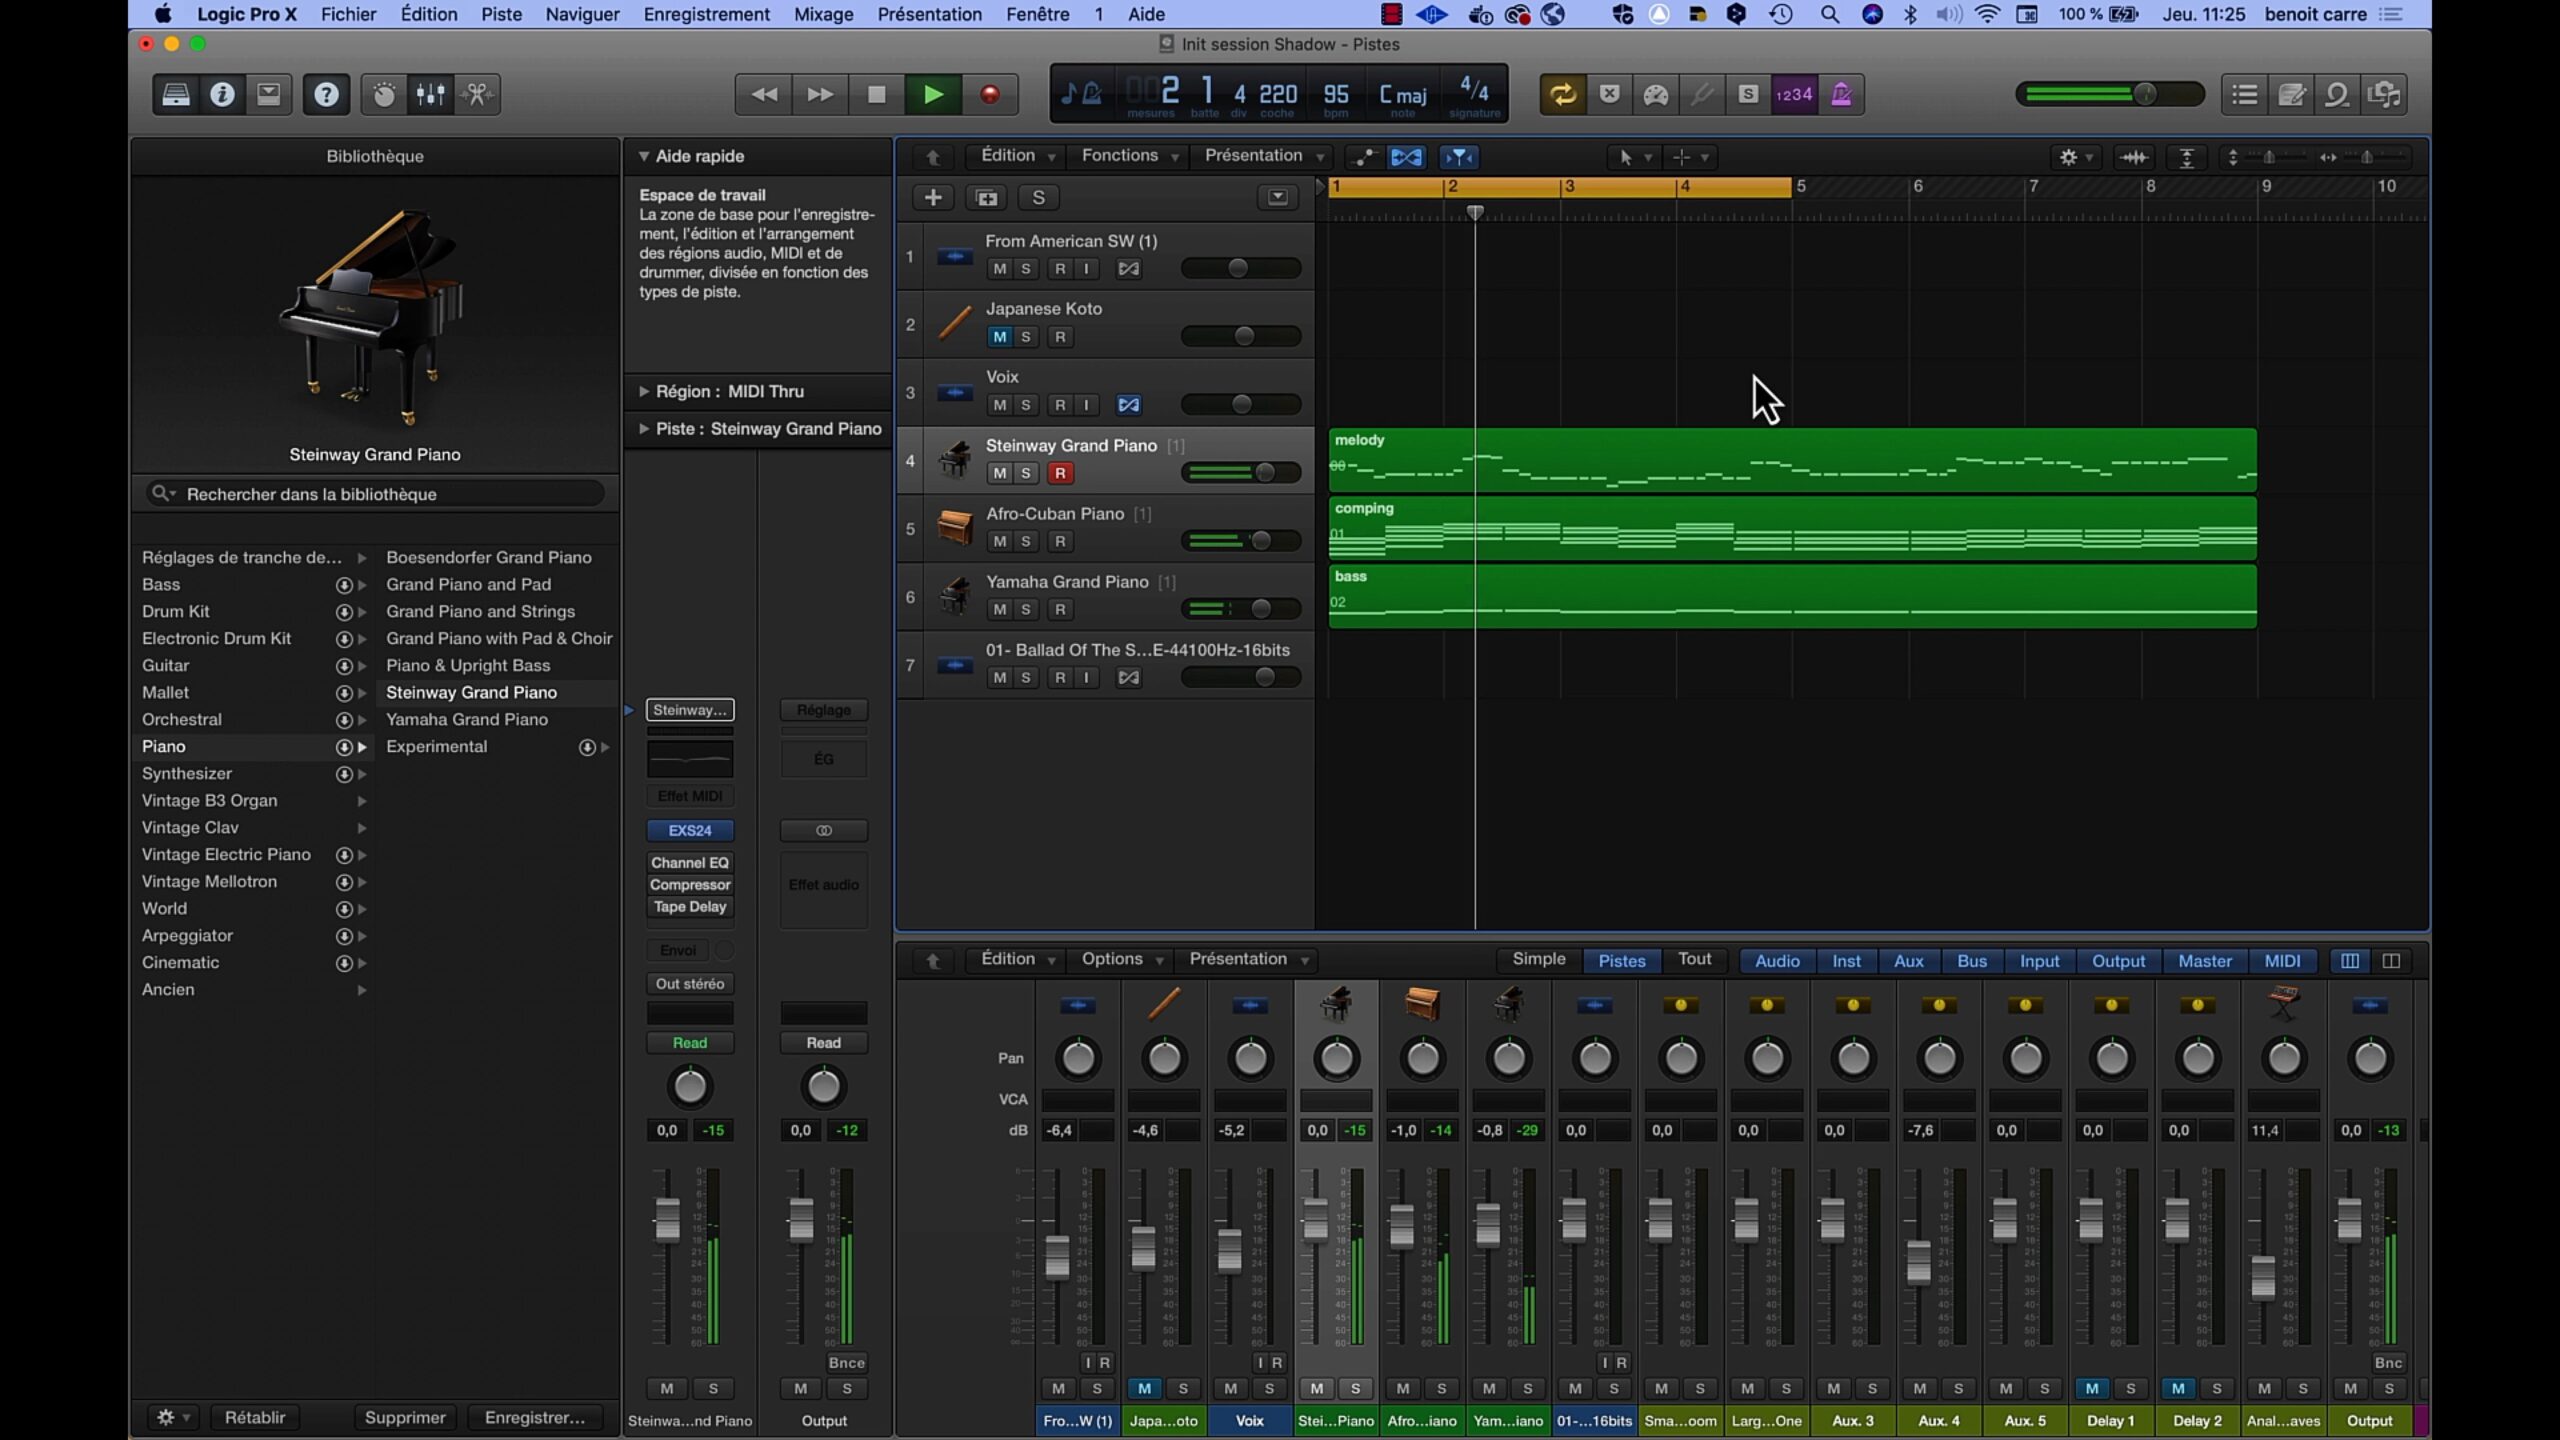Switch mixer to Tout view
This screenshot has width=2560, height=1440.
[x=1694, y=959]
